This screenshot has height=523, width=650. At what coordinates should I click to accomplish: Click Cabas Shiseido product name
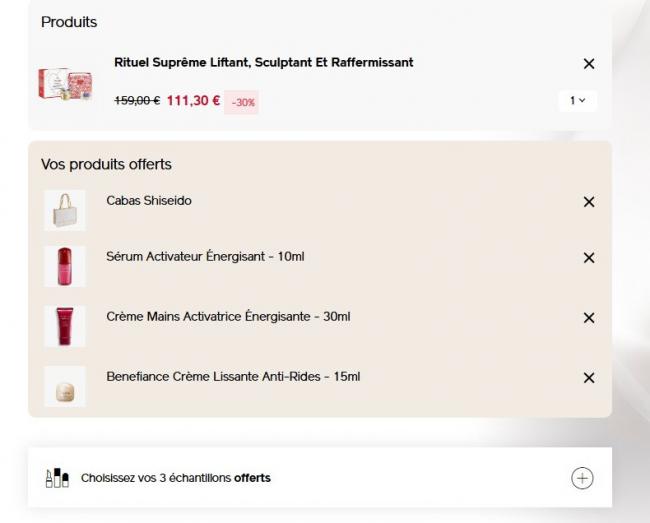(x=149, y=201)
